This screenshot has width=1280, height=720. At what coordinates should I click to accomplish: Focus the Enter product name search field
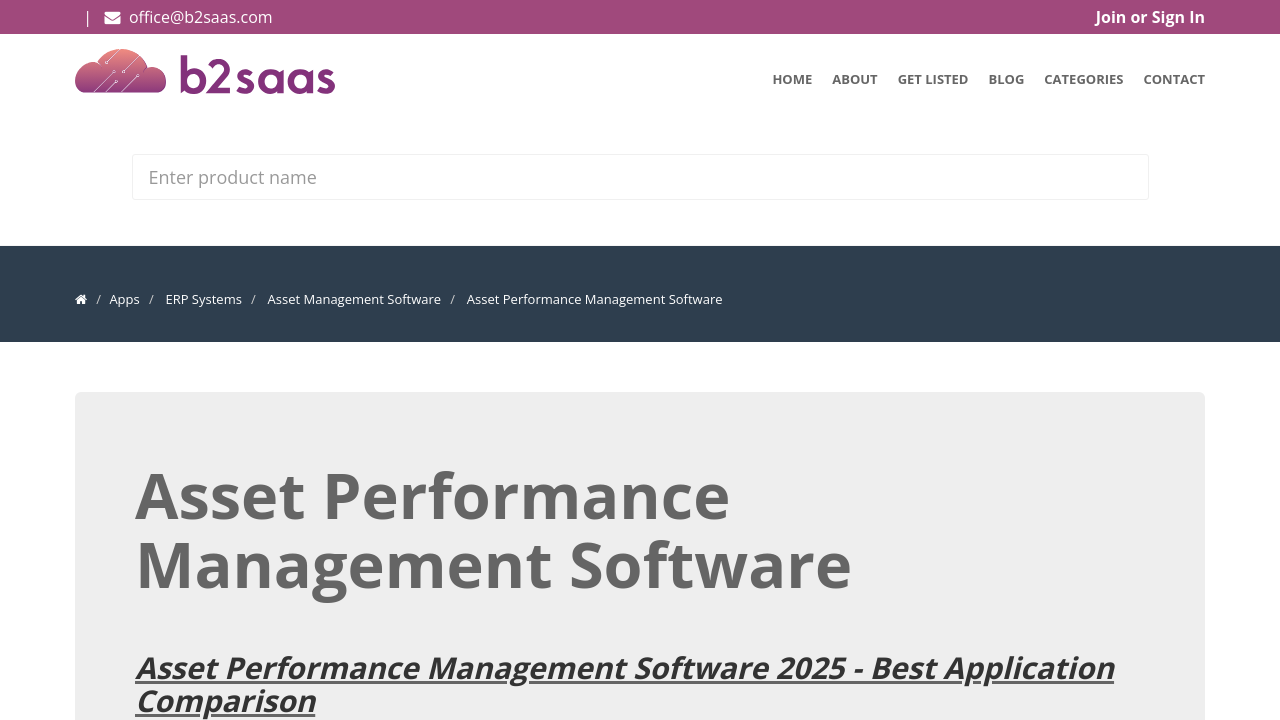pyautogui.click(x=640, y=177)
